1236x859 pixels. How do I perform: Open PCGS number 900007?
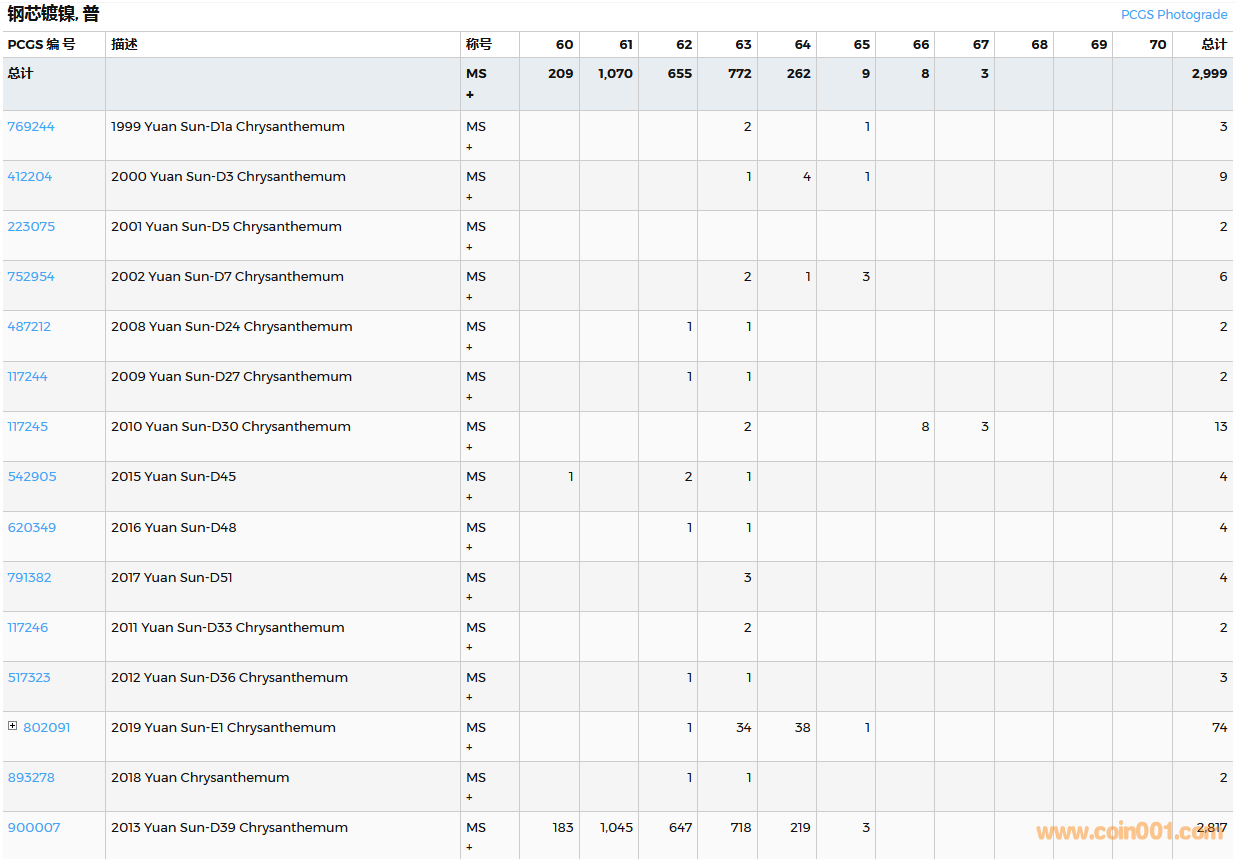pyautogui.click(x=34, y=827)
